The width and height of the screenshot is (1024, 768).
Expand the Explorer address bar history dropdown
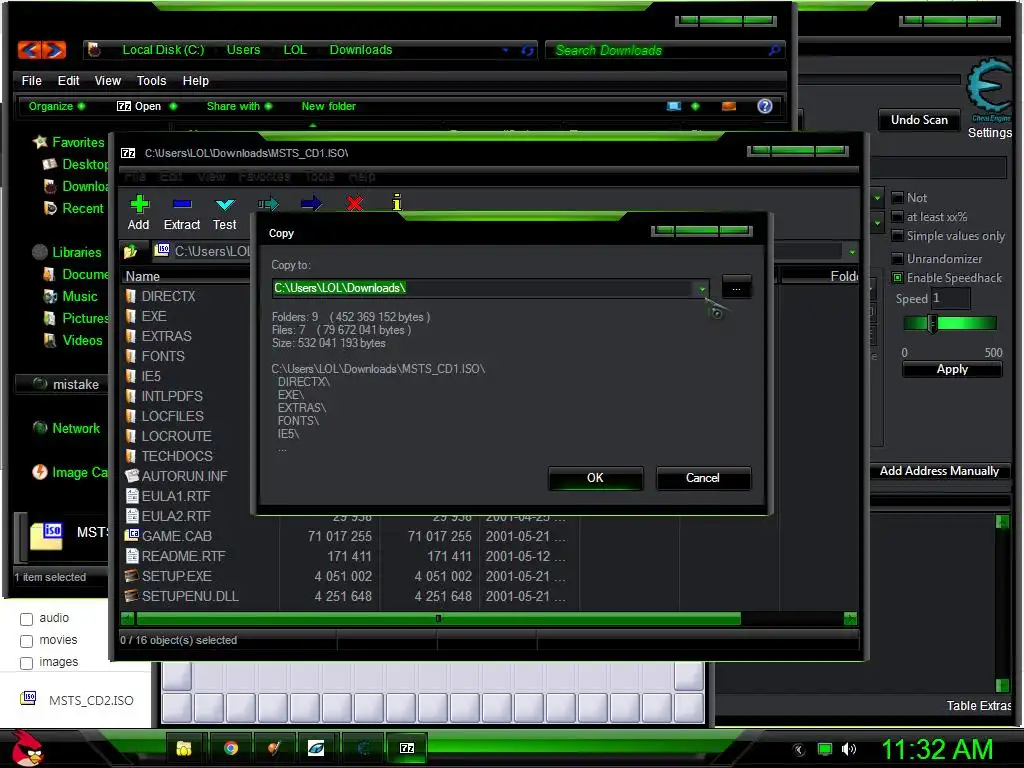tap(505, 50)
